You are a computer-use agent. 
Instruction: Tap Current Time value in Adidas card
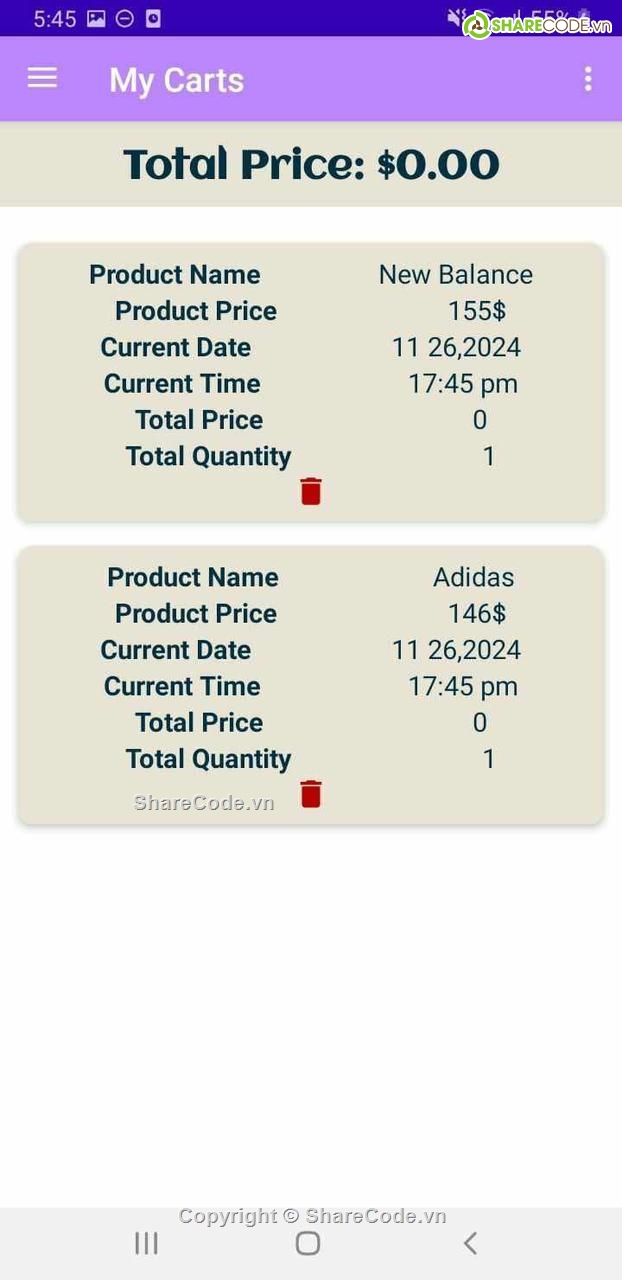[463, 686]
